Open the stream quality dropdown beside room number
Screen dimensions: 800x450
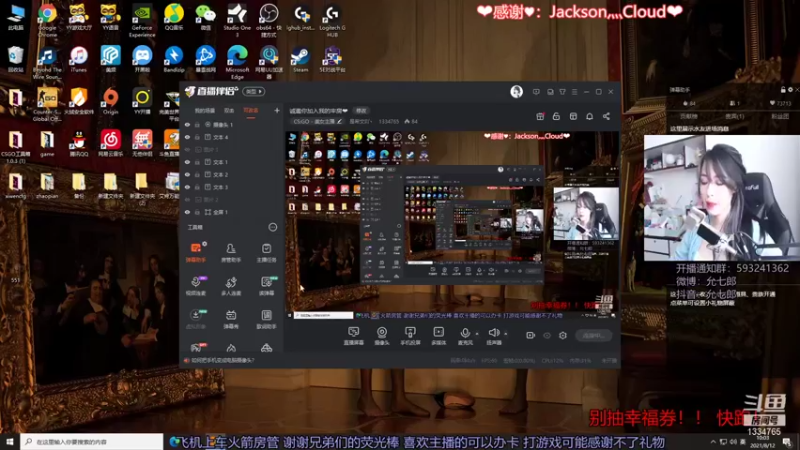click(360, 121)
